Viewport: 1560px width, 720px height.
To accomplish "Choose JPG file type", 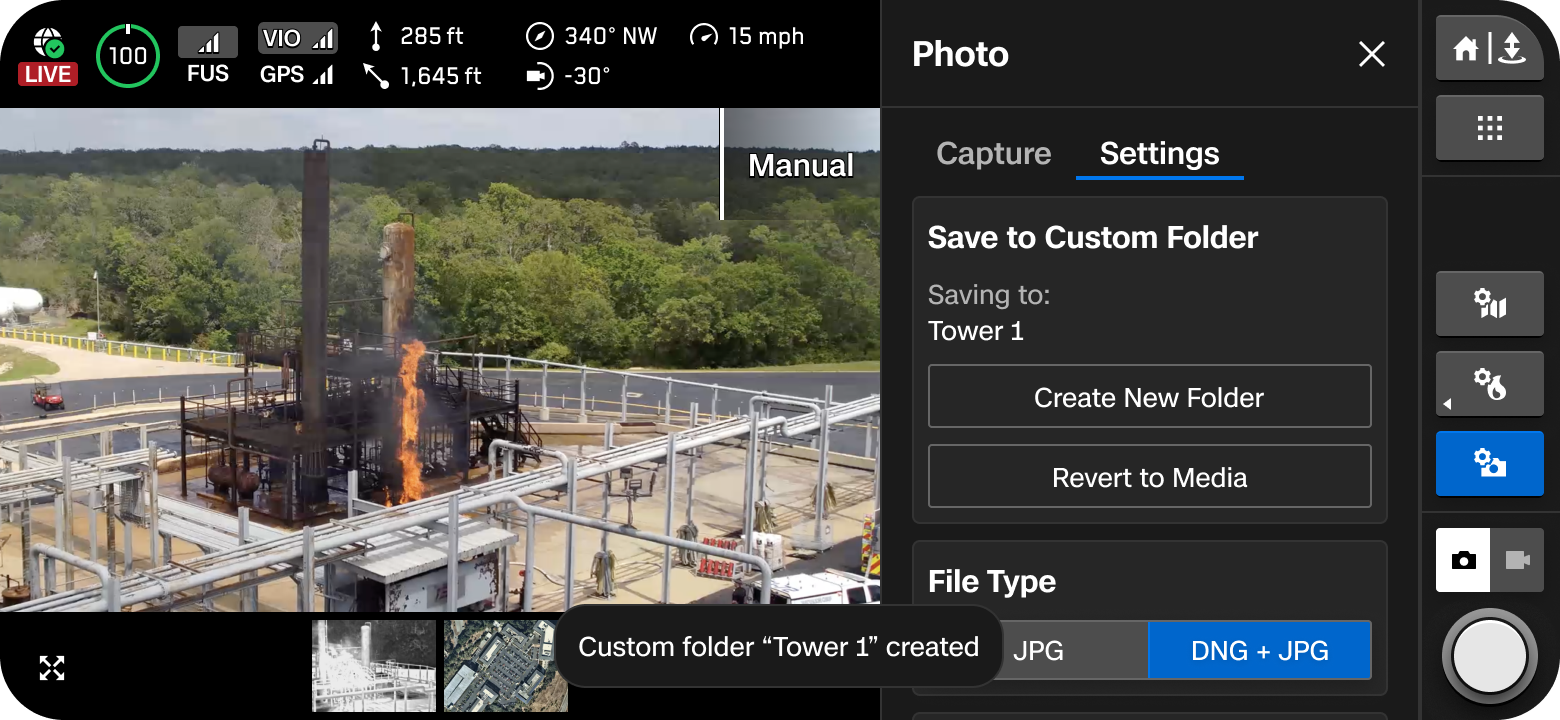I will click(x=1037, y=651).
